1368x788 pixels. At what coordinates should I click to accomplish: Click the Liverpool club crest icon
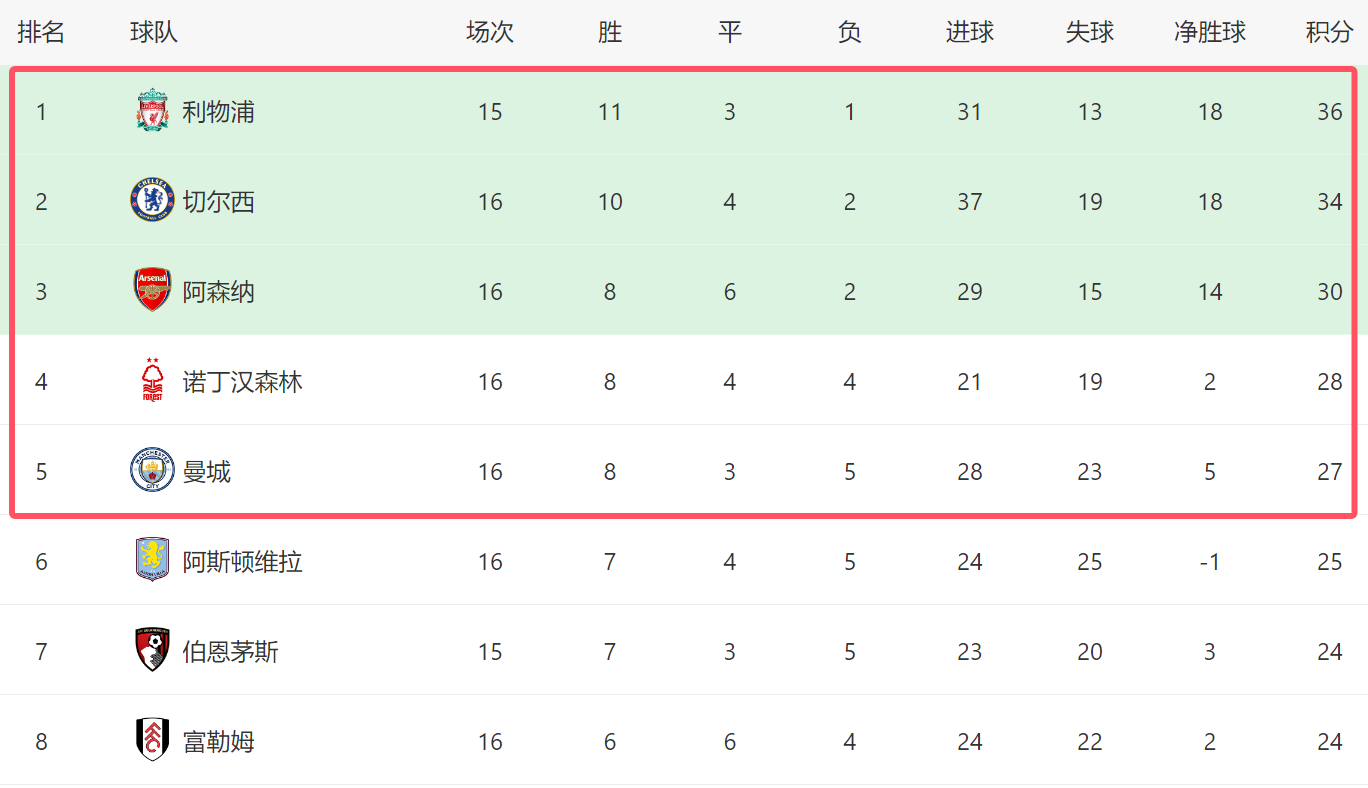click(152, 111)
